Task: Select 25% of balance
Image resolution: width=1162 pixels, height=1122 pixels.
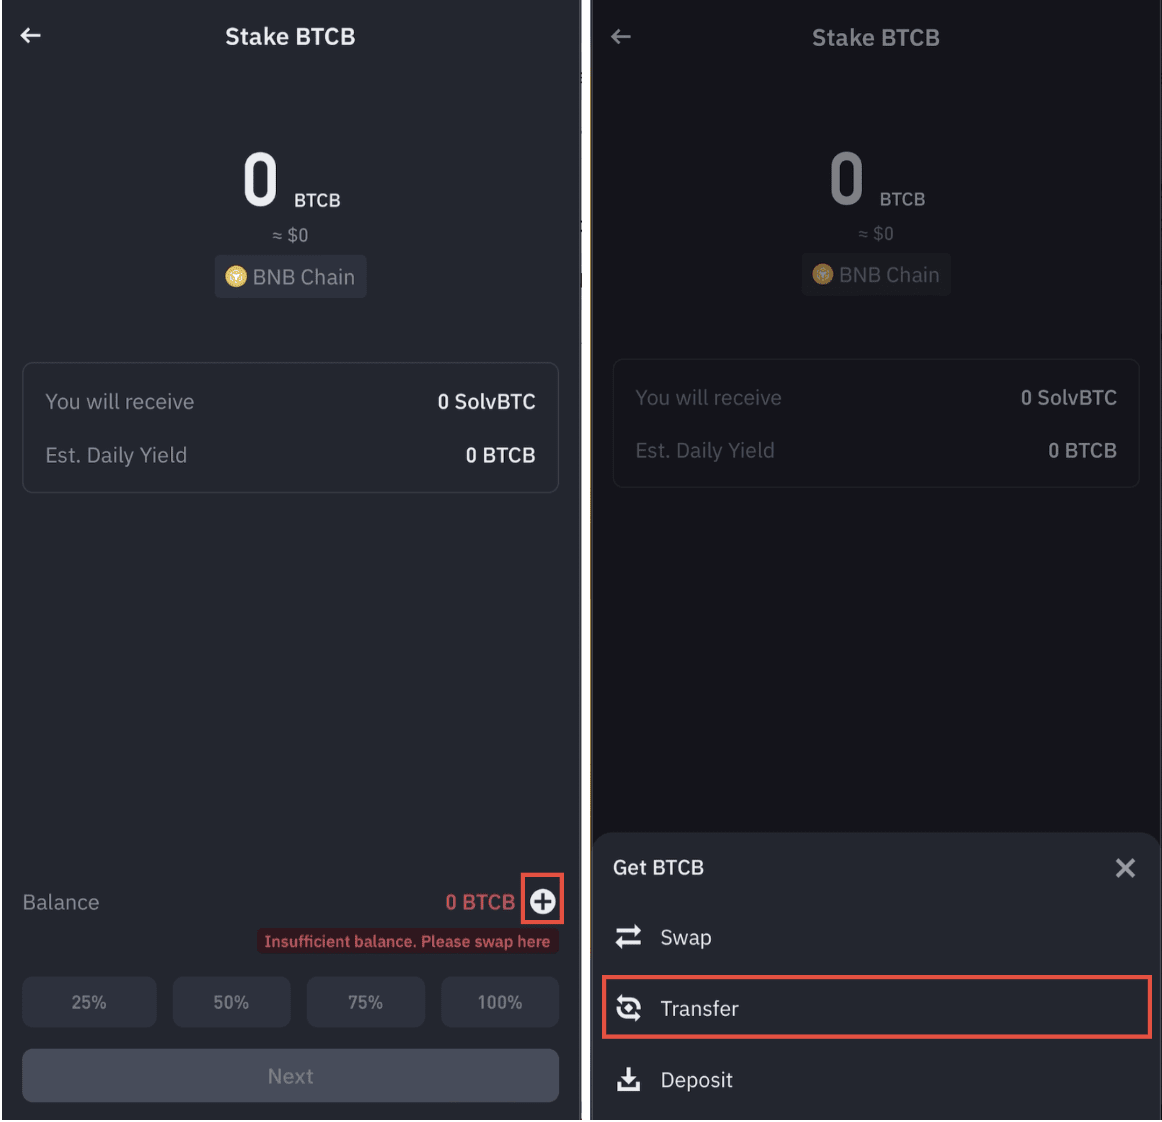Action: pyautogui.click(x=89, y=1001)
